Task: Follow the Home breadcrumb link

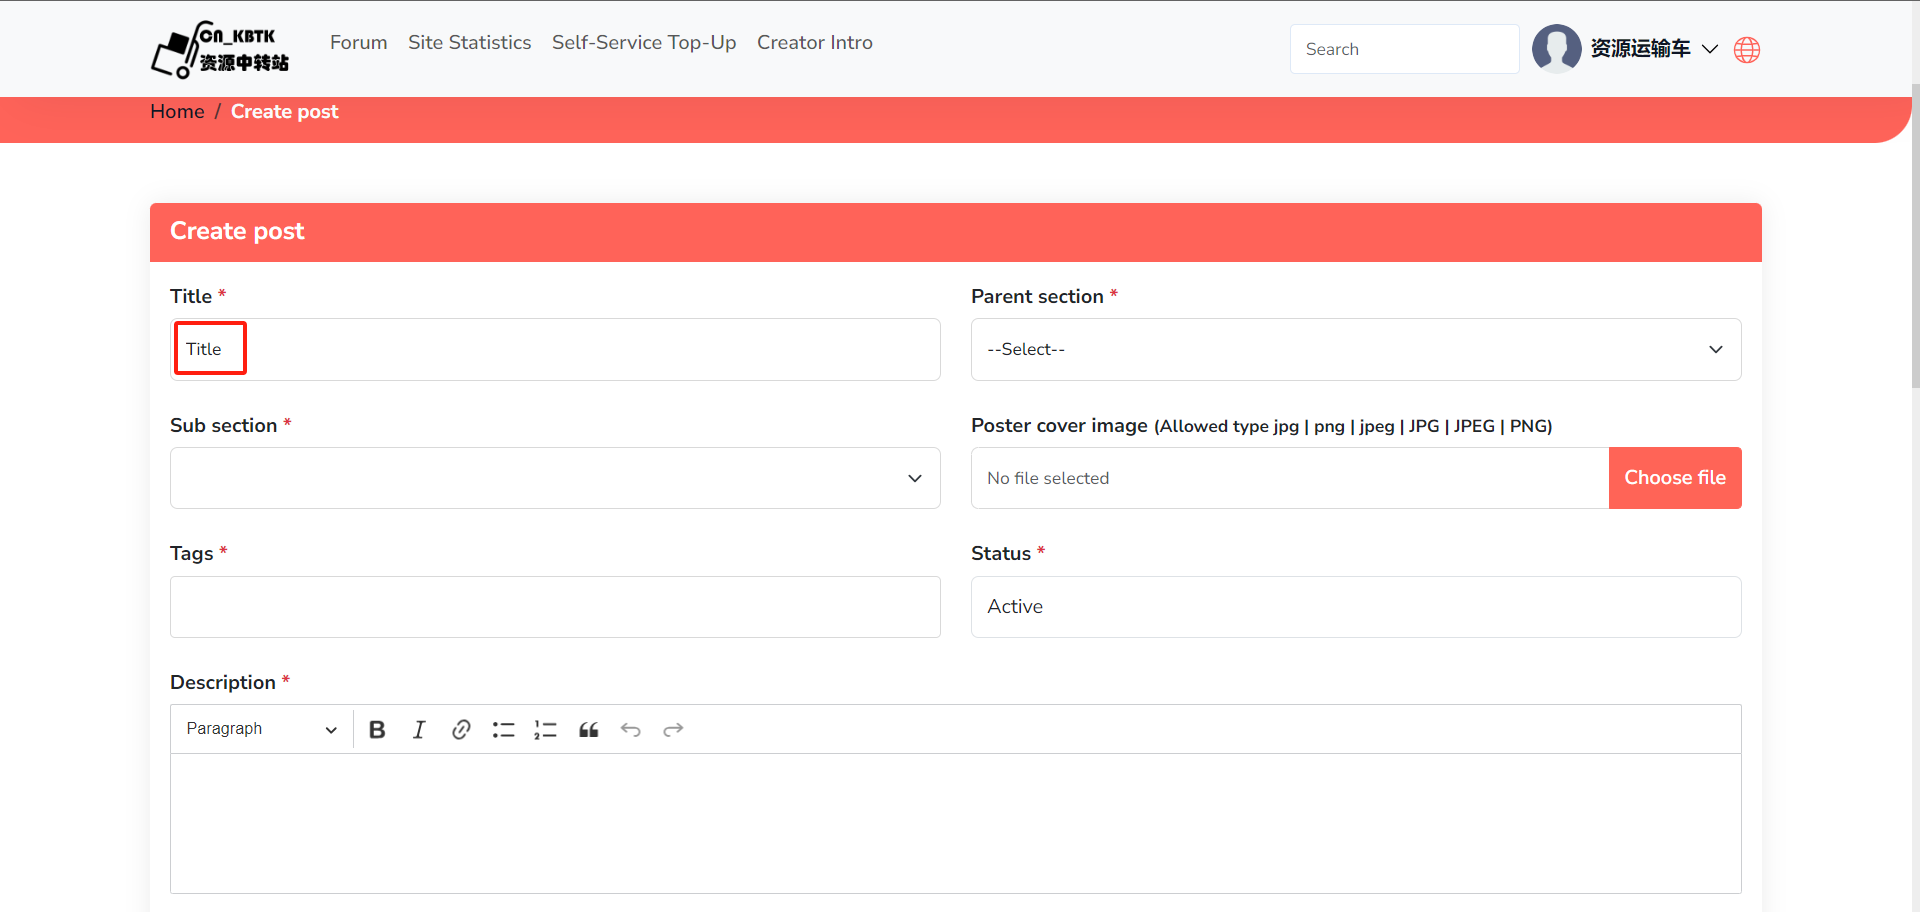Action: [177, 112]
